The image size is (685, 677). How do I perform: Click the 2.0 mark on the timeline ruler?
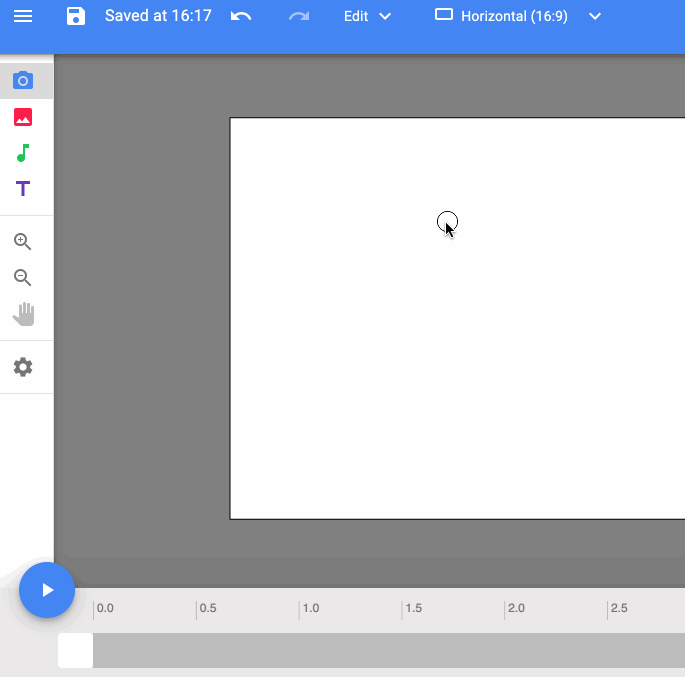(x=516, y=608)
